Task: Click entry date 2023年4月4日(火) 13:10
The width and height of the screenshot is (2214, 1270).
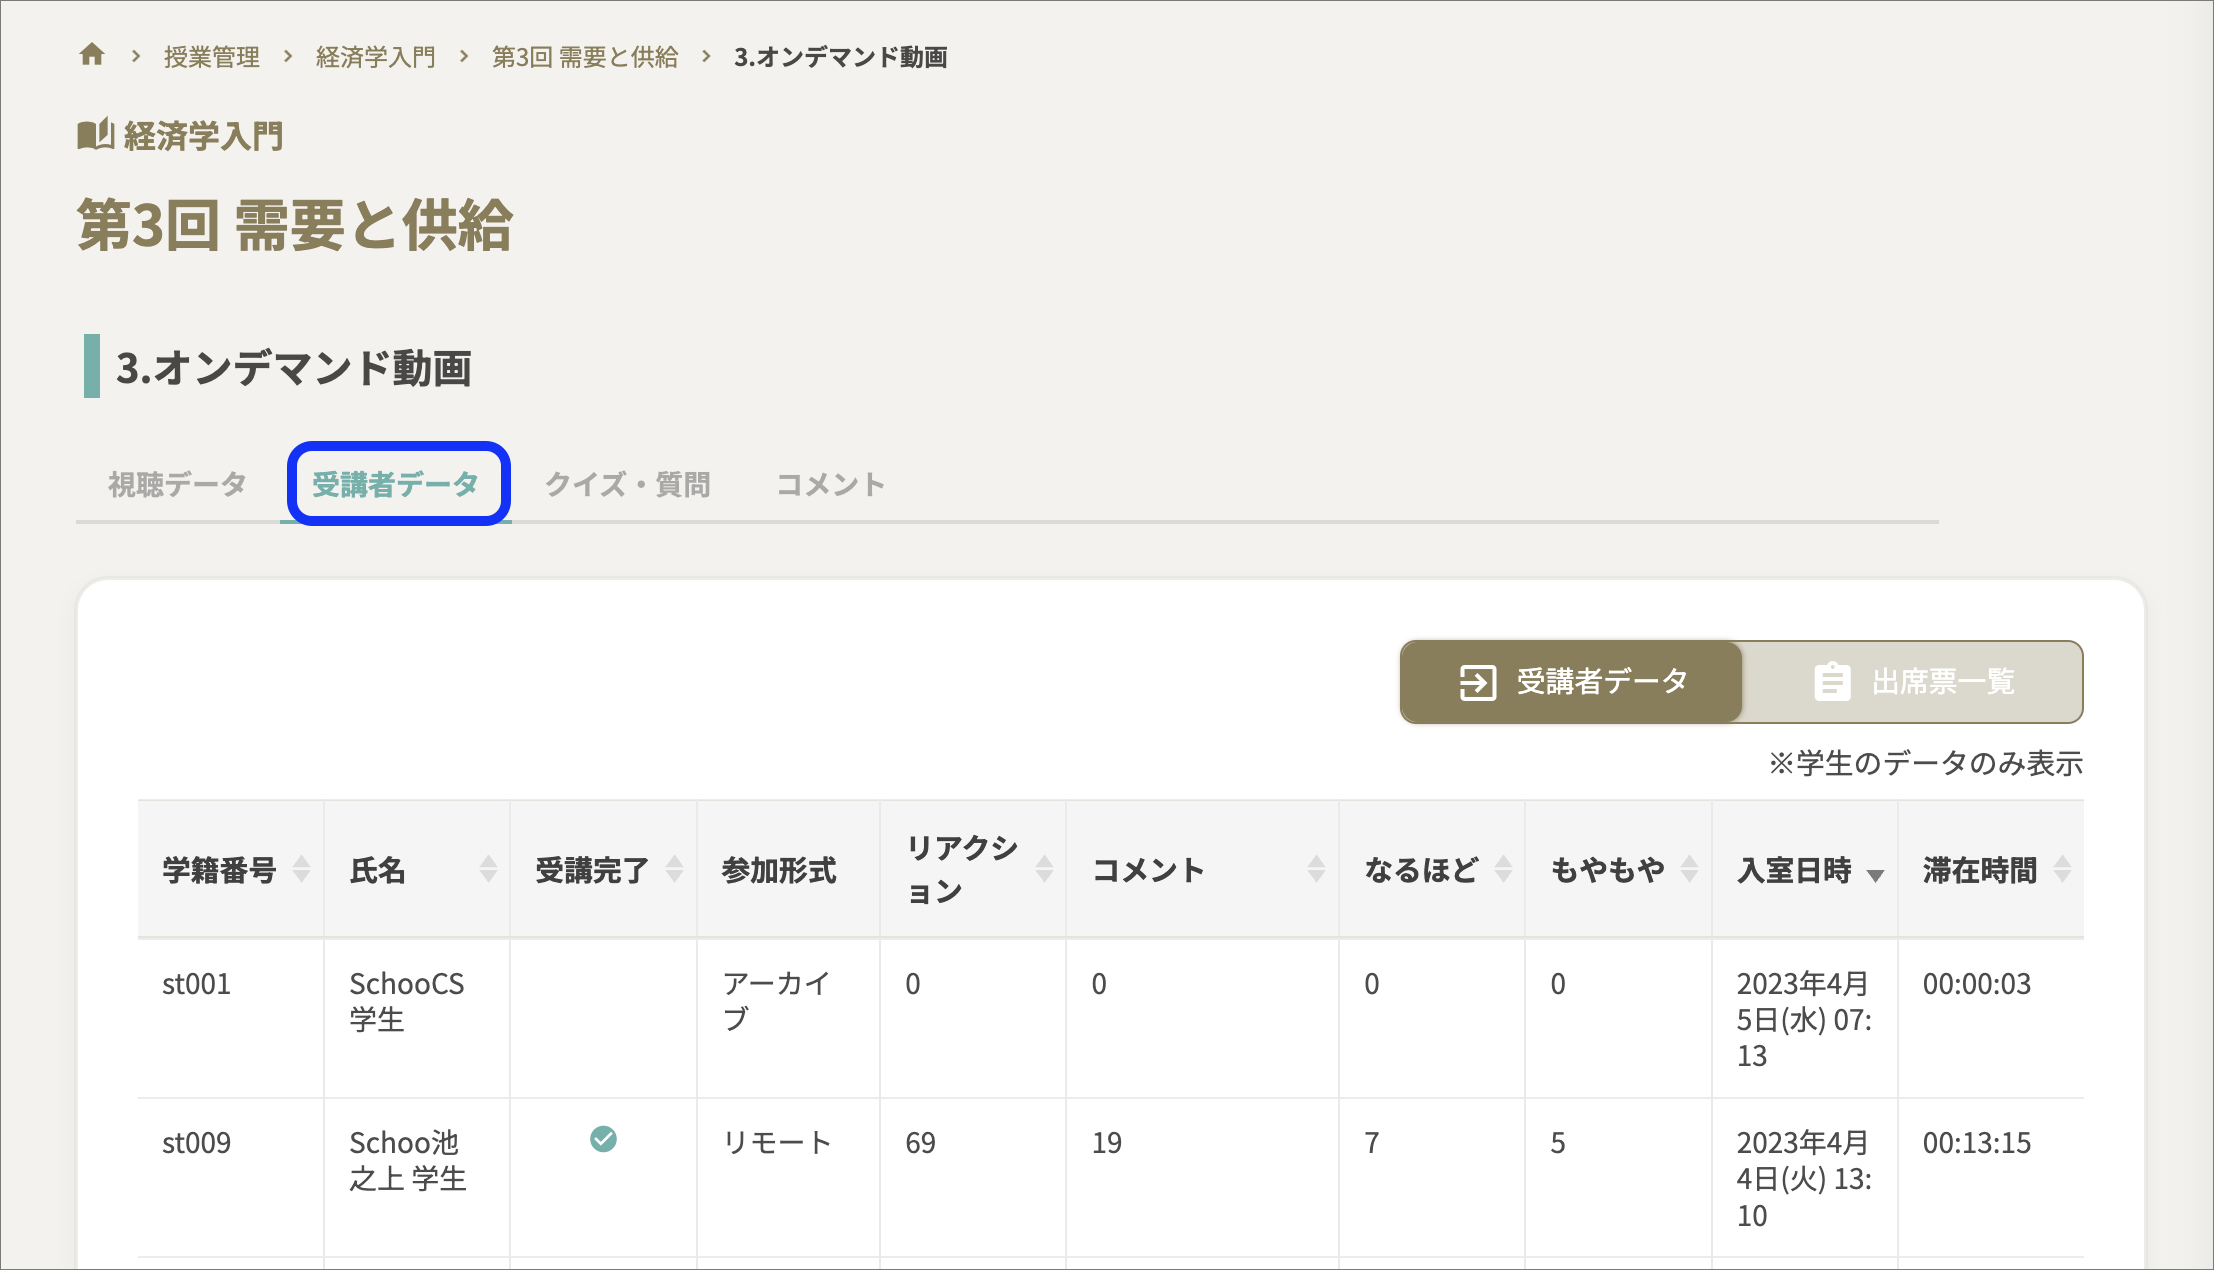Action: pyautogui.click(x=1804, y=1179)
